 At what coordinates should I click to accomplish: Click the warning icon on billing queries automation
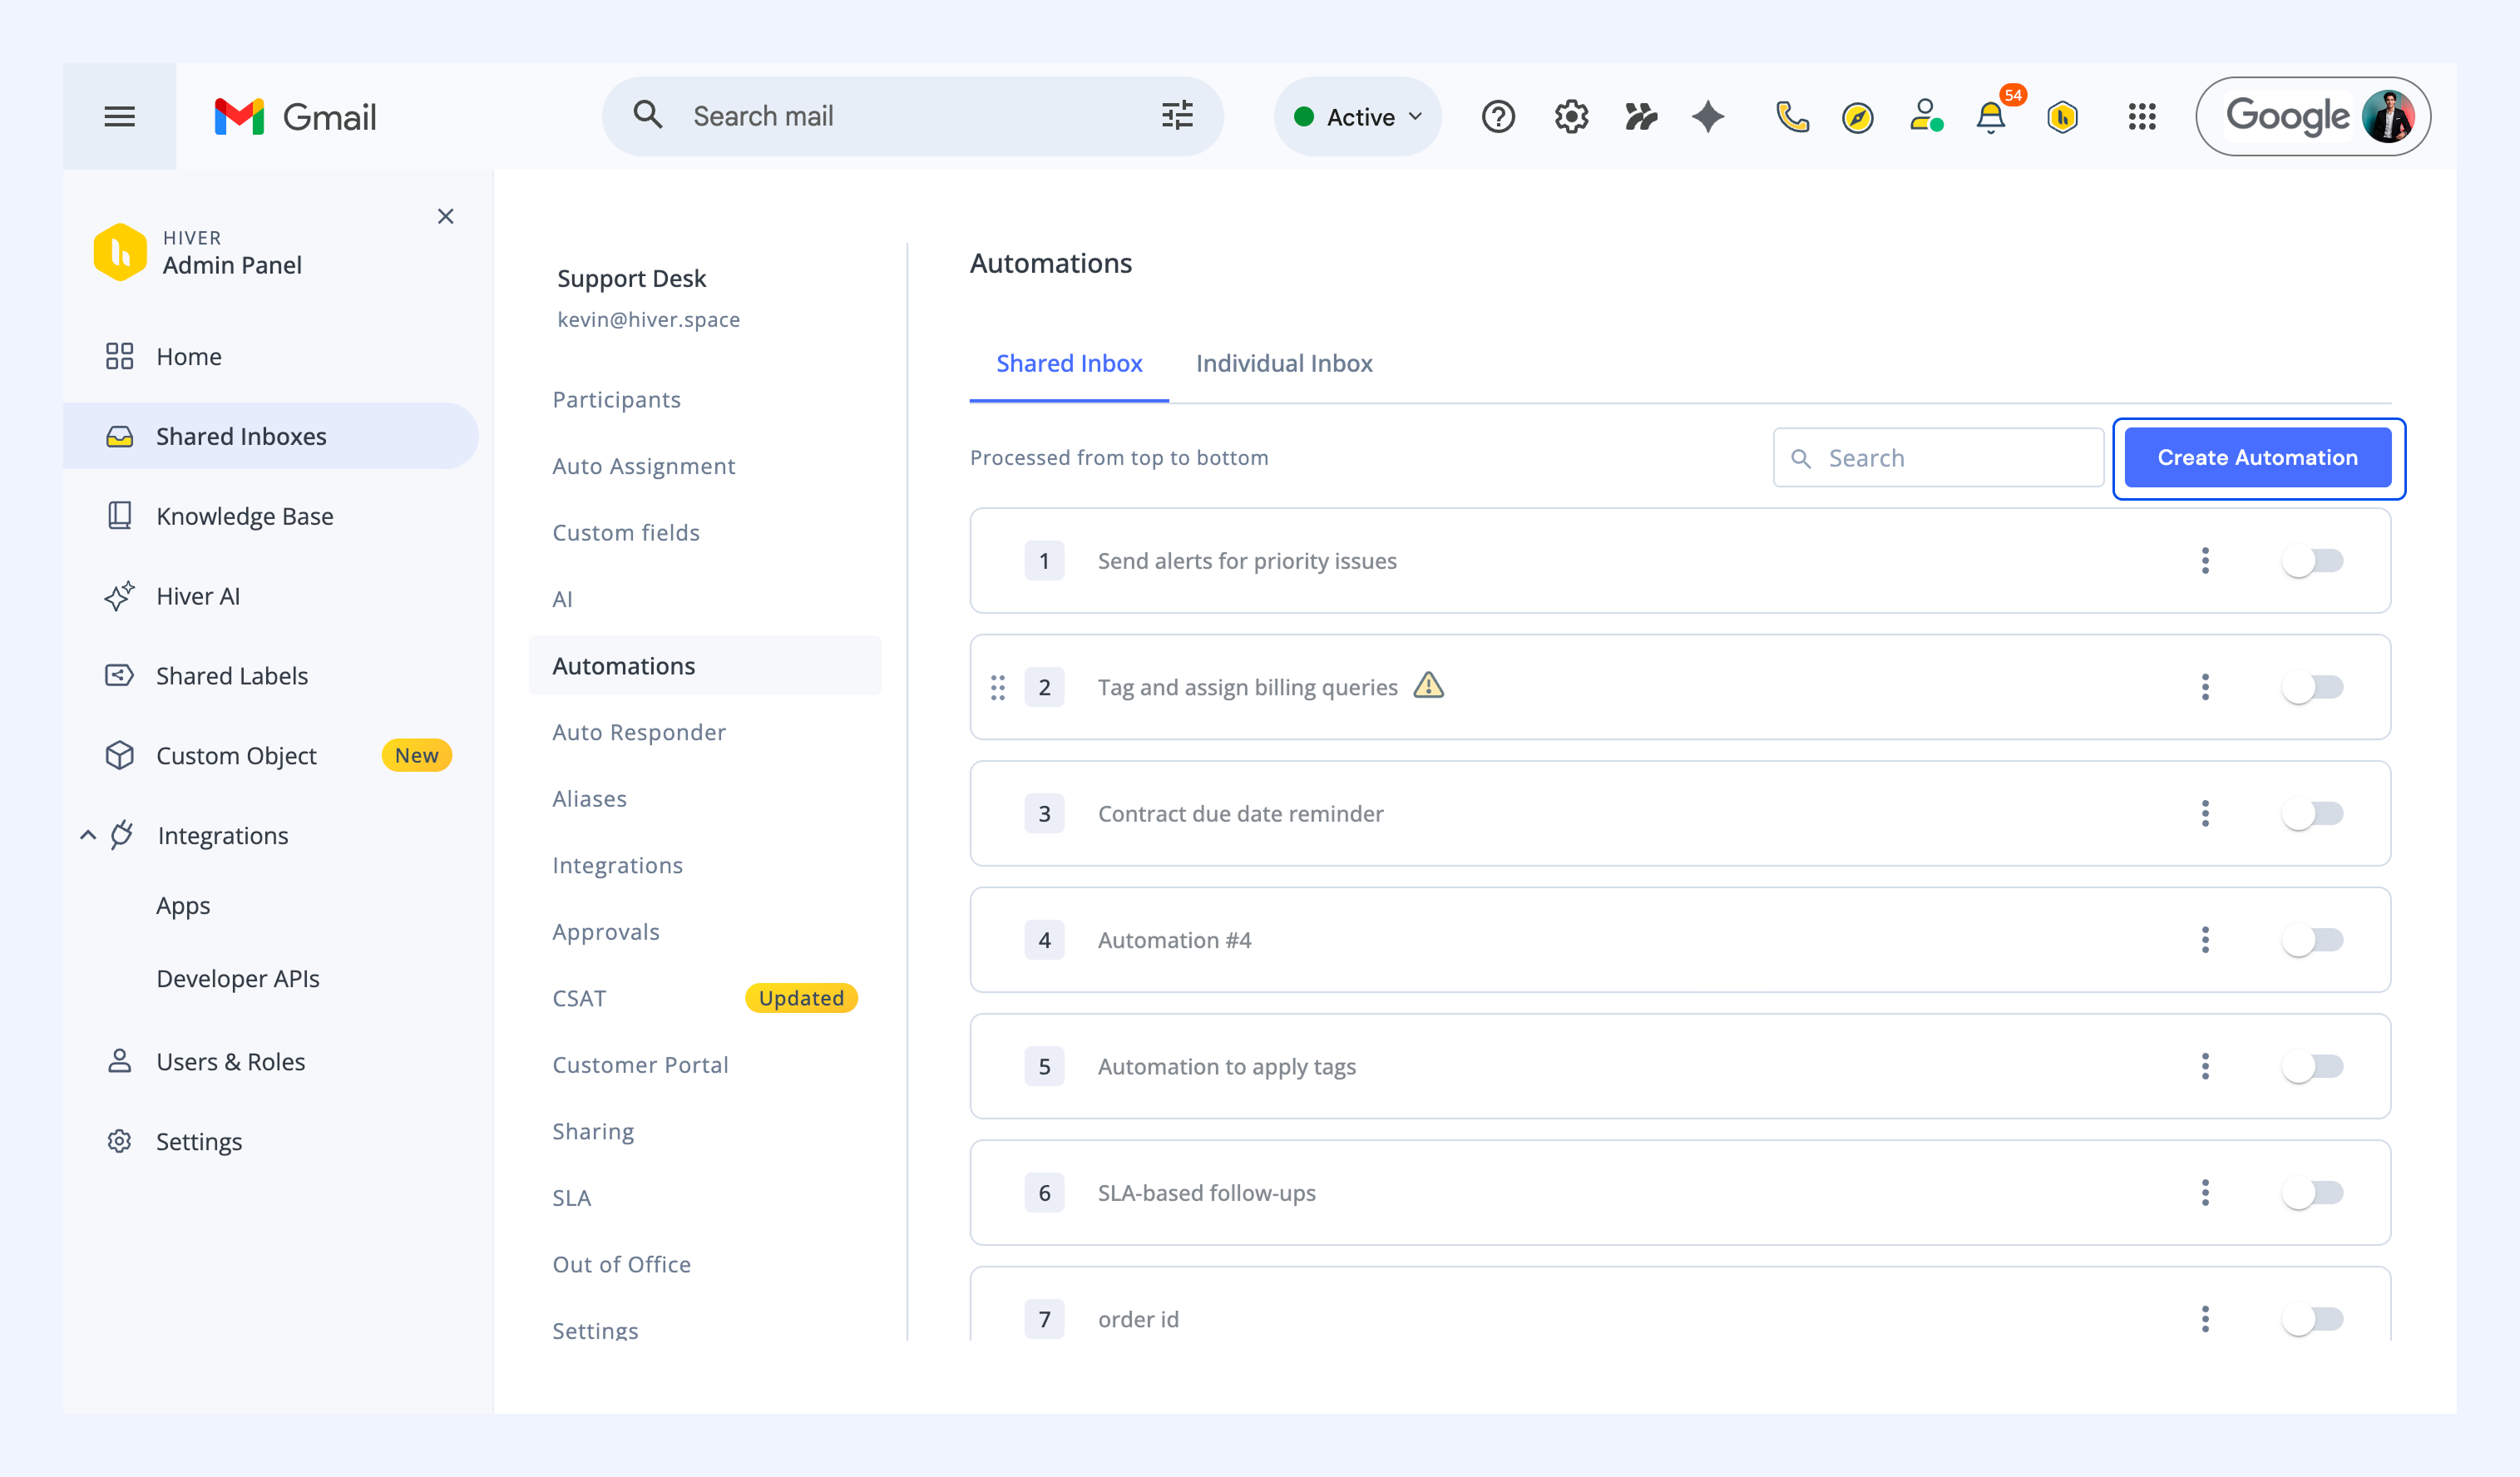coord(1429,685)
